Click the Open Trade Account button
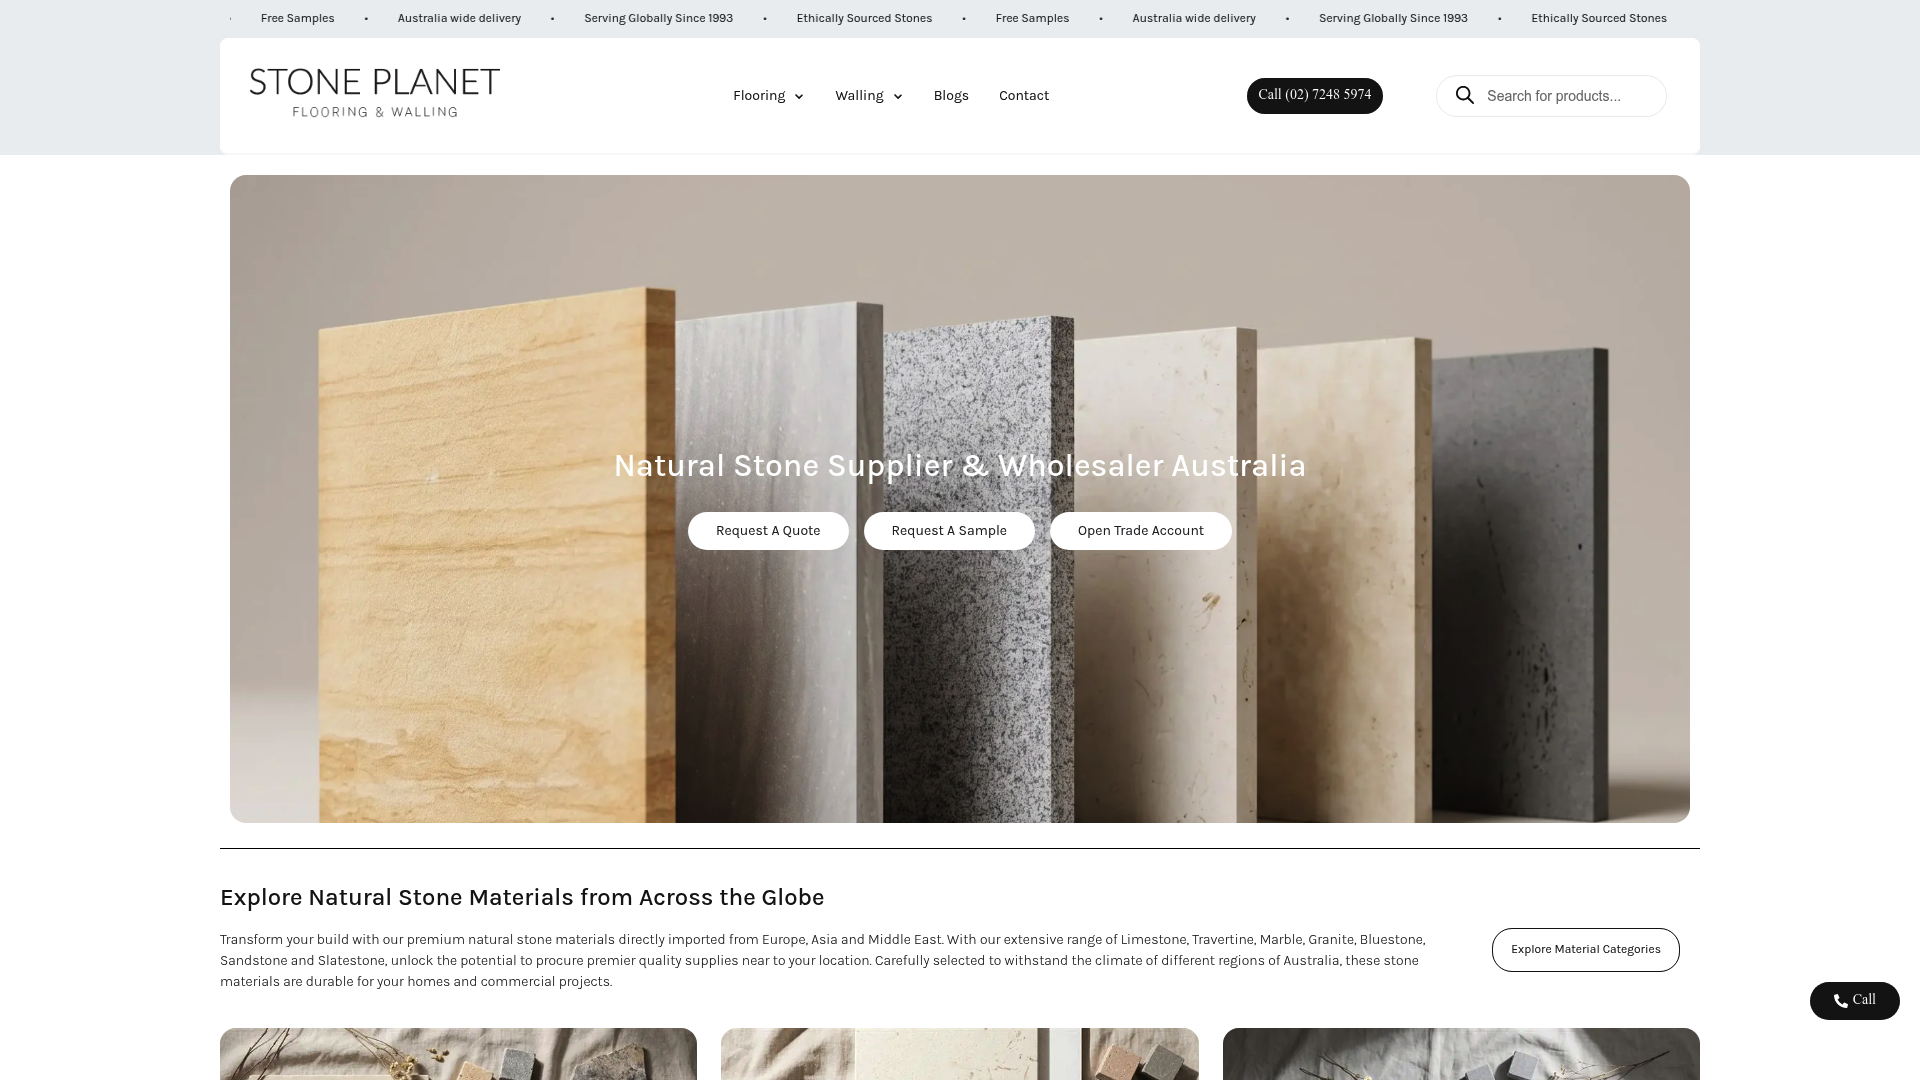The height and width of the screenshot is (1080, 1920). pyautogui.click(x=1141, y=531)
